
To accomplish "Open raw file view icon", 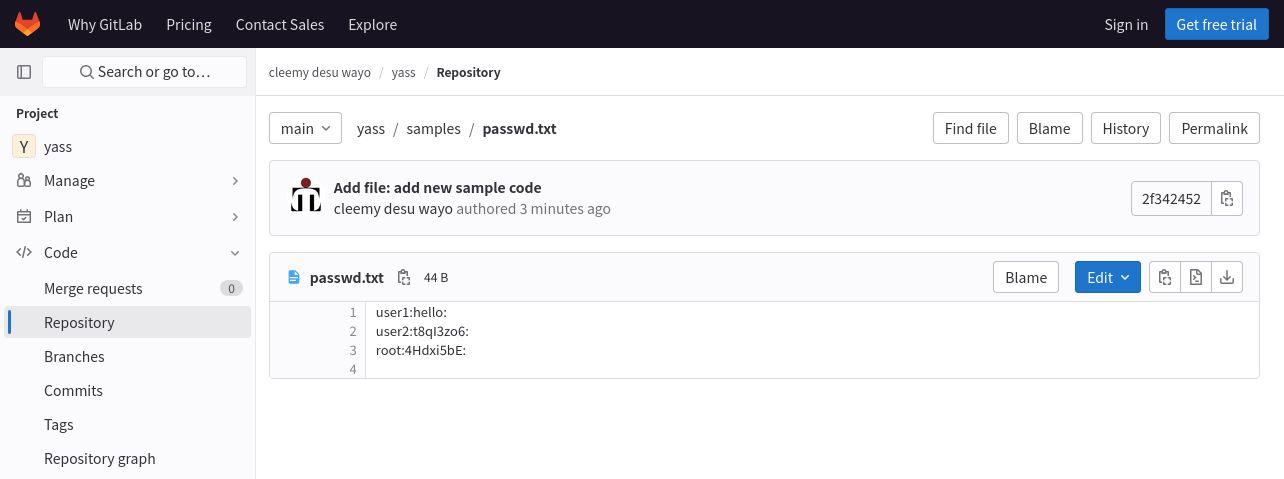I will (x=1196, y=277).
